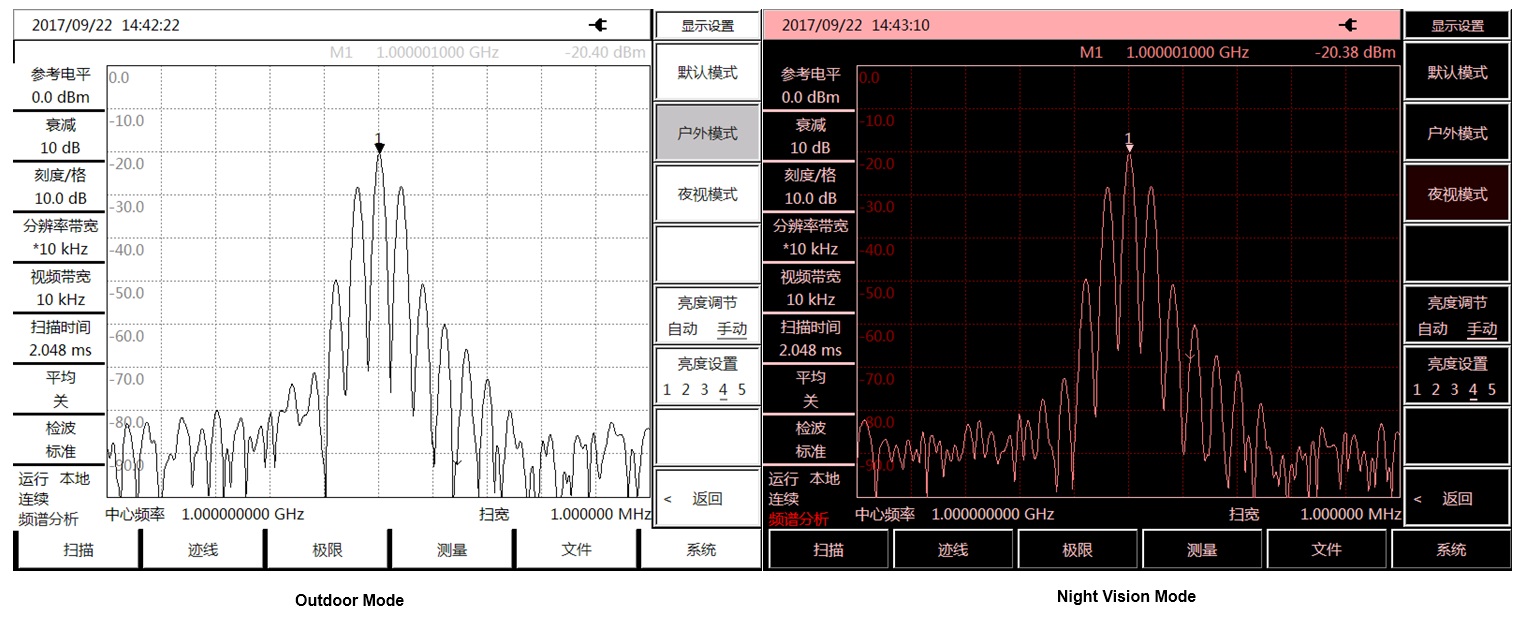Screen dimensions: 1526x630
Task: Click the power plug icon on the white outdoor-mode screen
Action: pyautogui.click(x=599, y=25)
